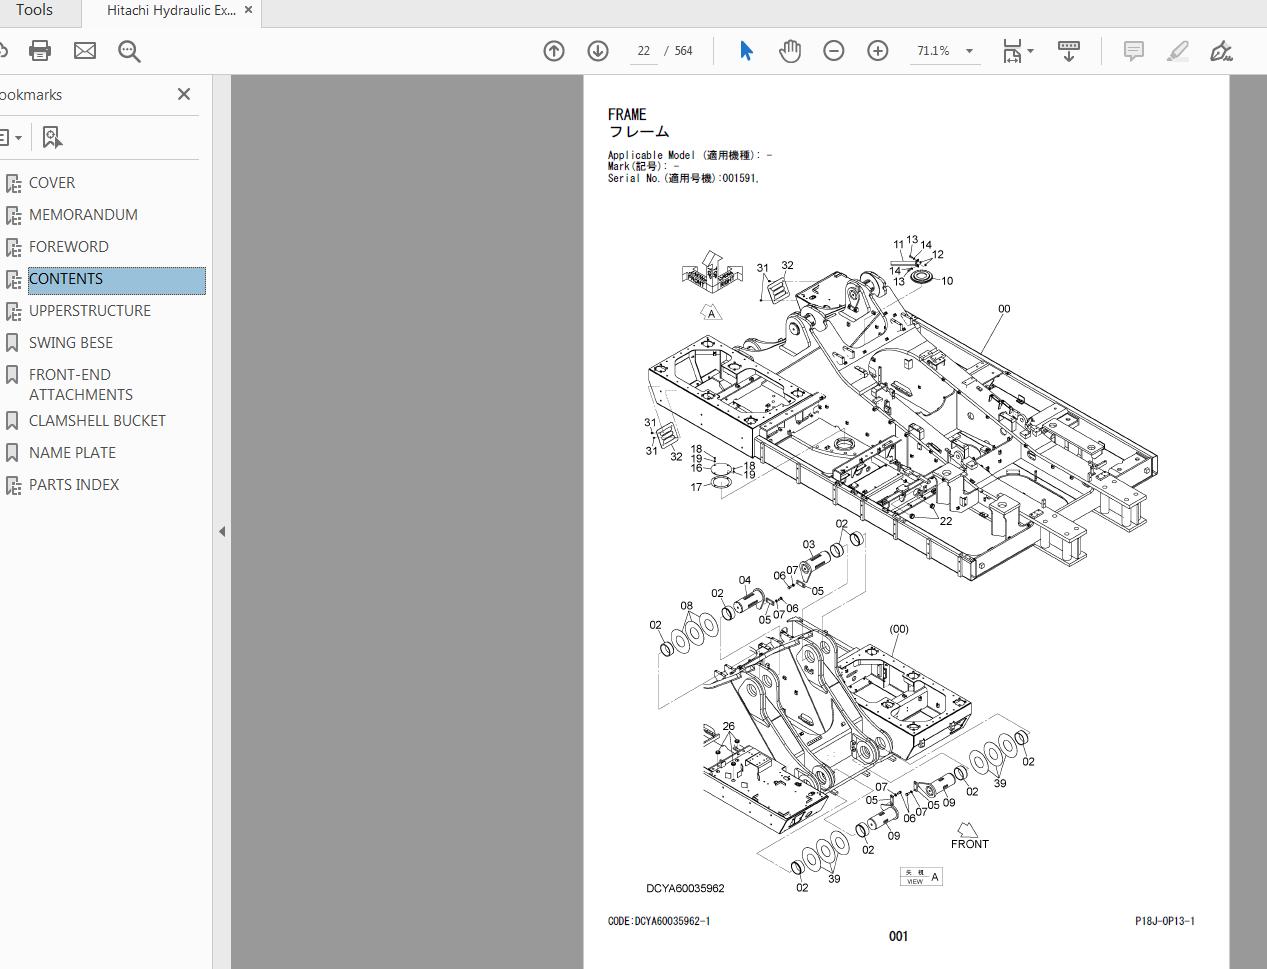The height and width of the screenshot is (969, 1267).
Task: Switch to the selection arrow tool
Action: [746, 50]
